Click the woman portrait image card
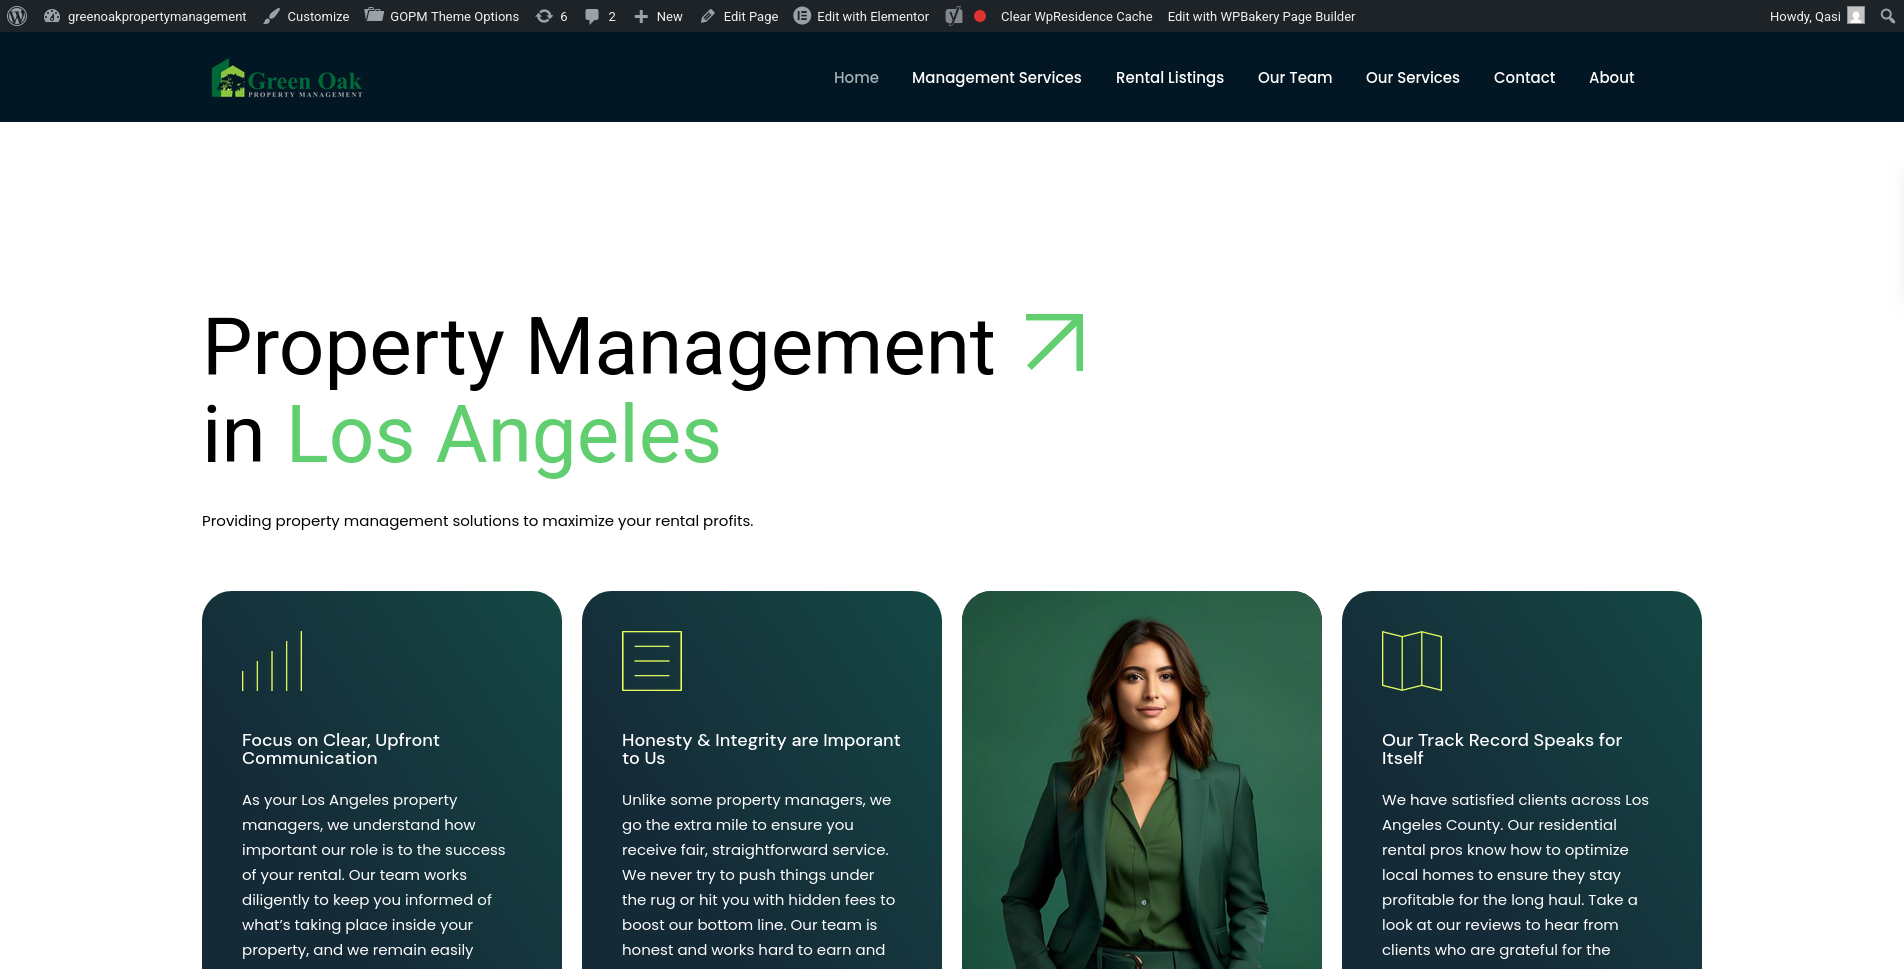Image resolution: width=1904 pixels, height=969 pixels. (1141, 780)
